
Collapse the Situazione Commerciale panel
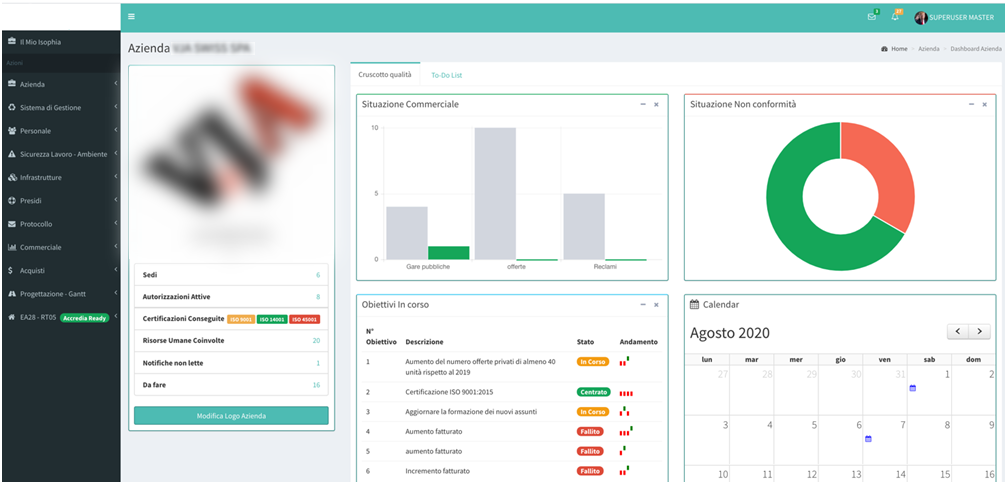pos(642,104)
